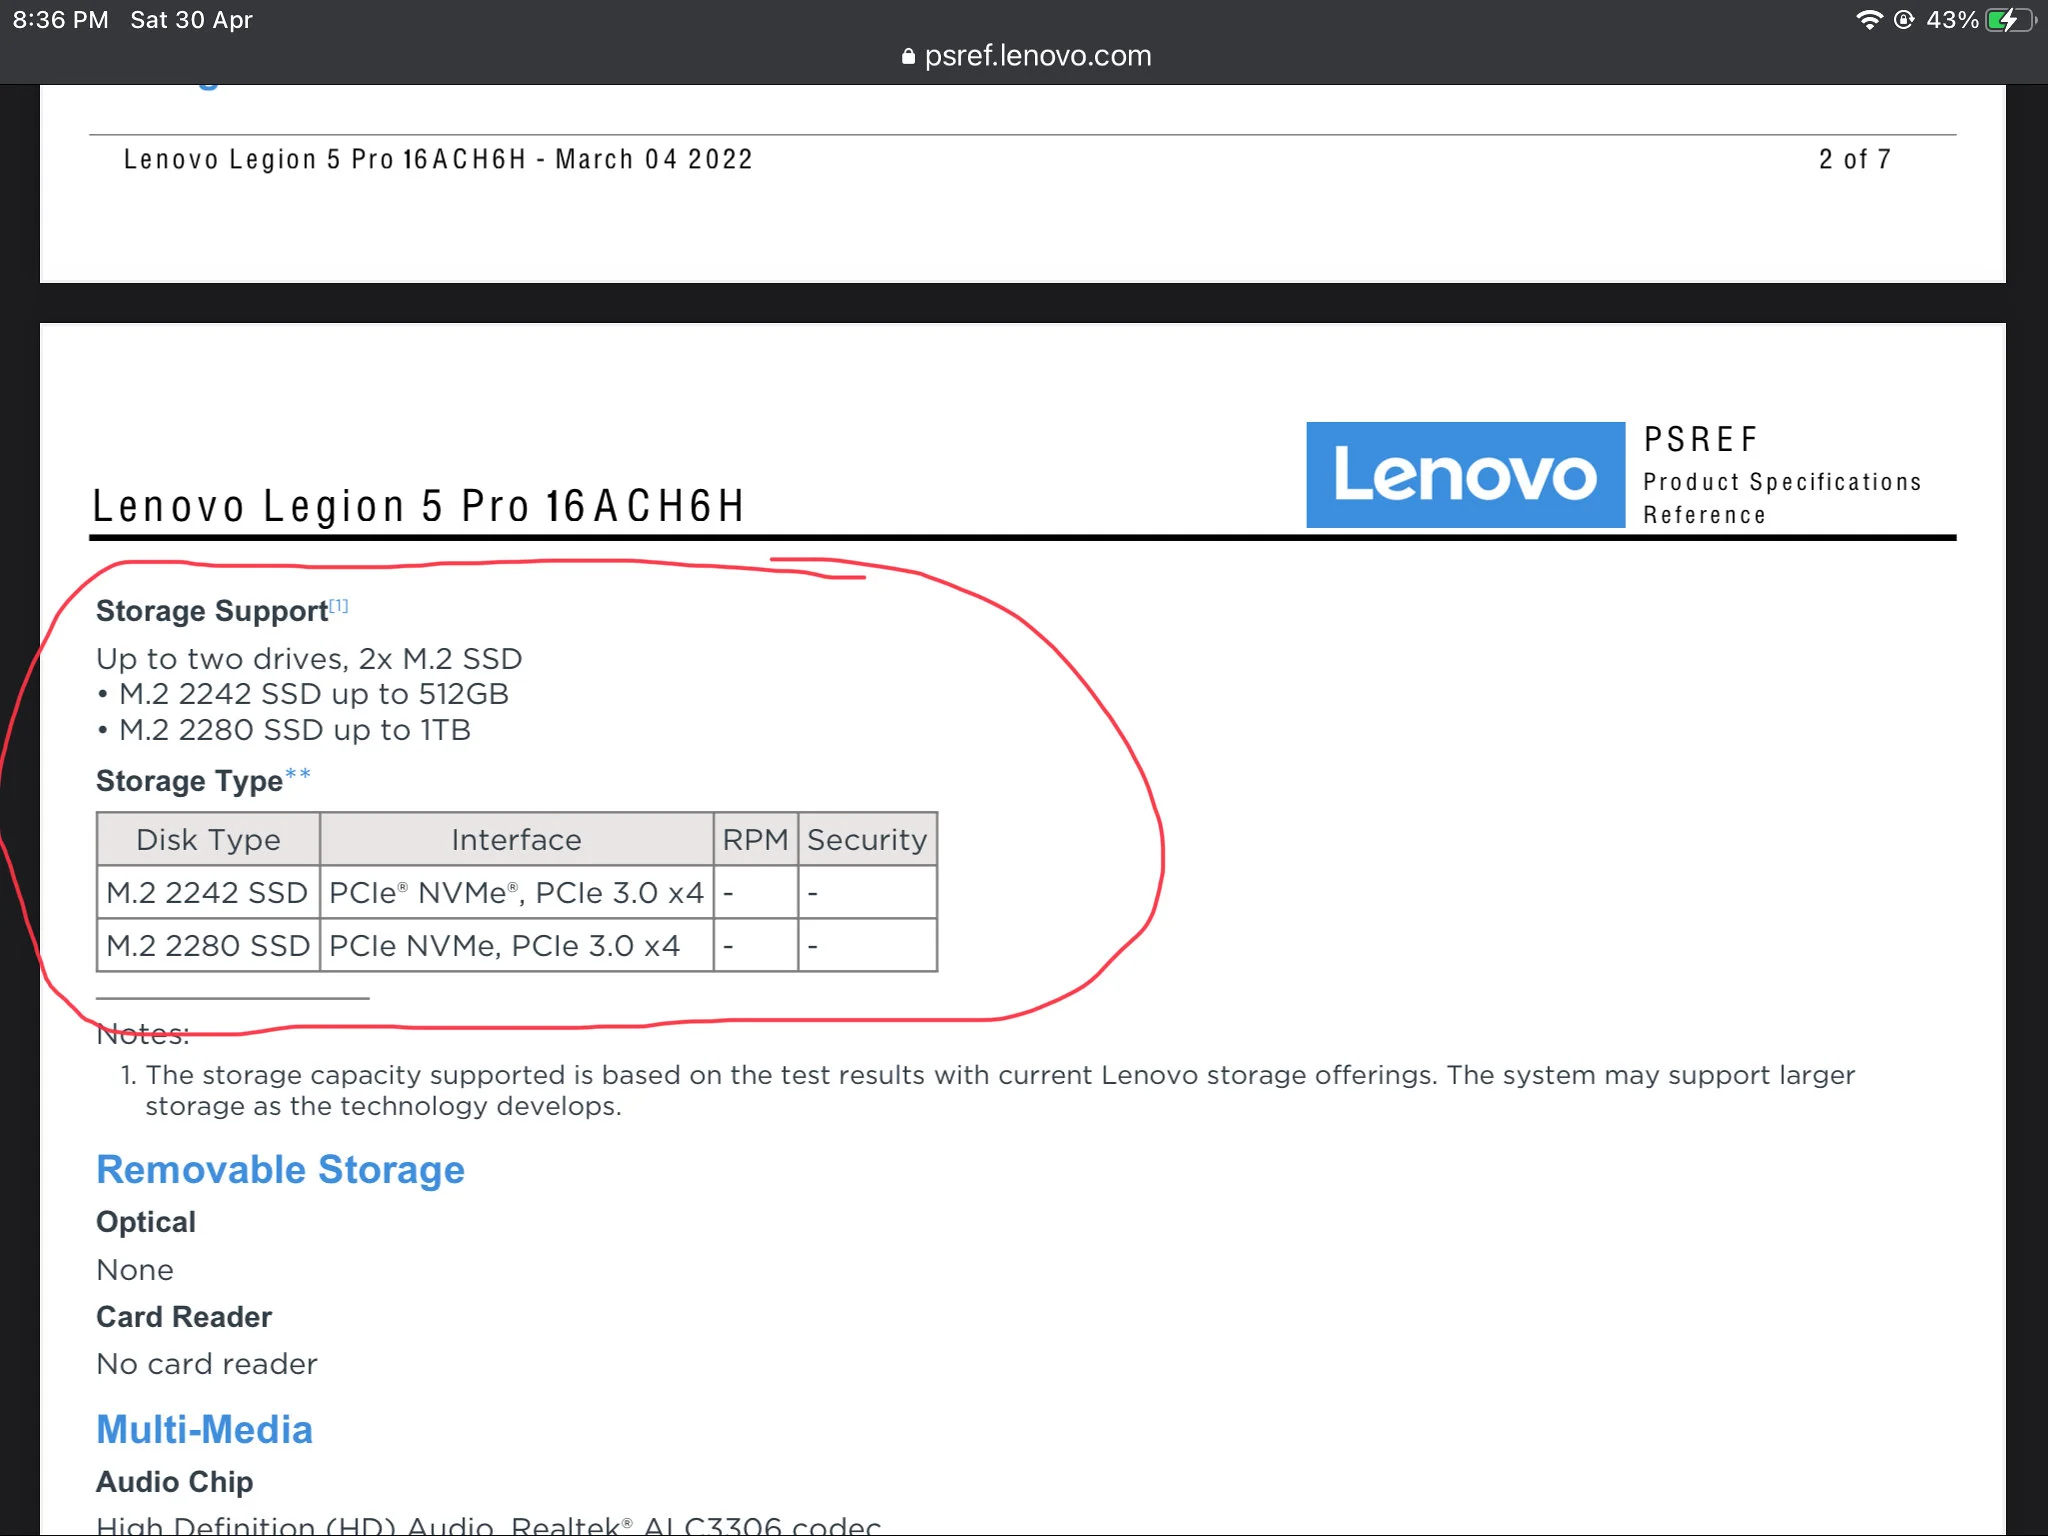The width and height of the screenshot is (2048, 1536).
Task: Select the Security column header
Action: click(x=867, y=839)
